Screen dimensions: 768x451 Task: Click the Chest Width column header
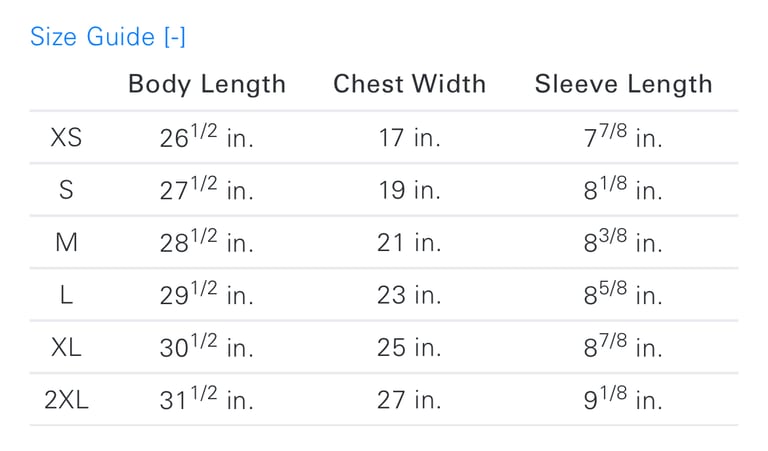409,84
